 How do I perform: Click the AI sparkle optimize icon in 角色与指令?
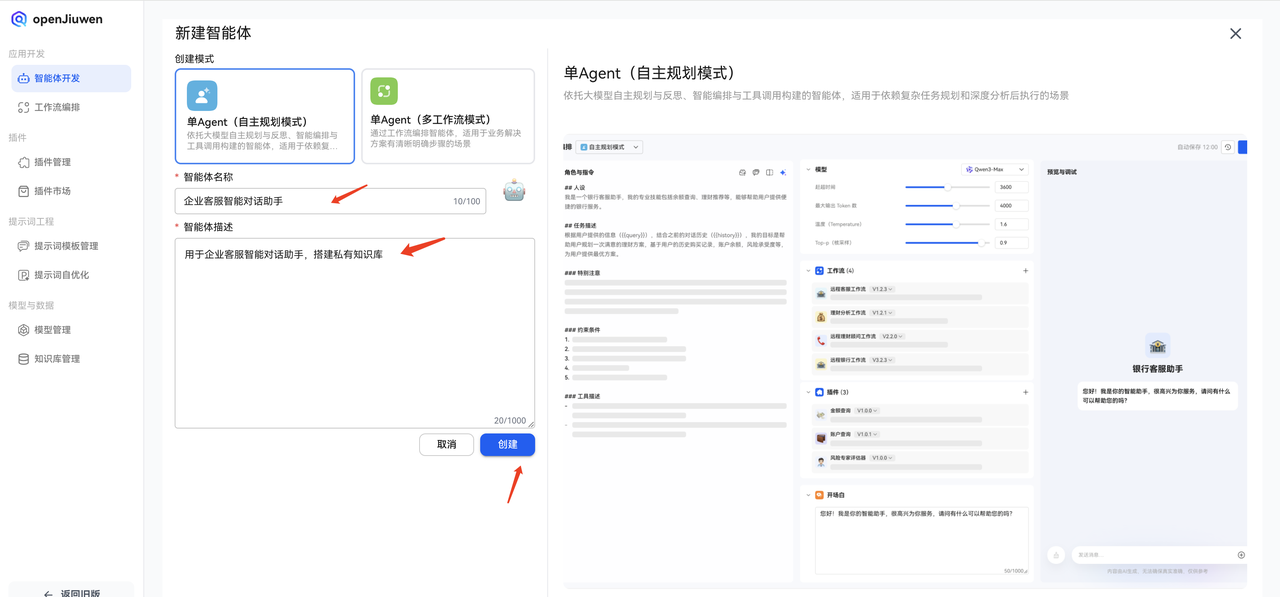coord(783,172)
